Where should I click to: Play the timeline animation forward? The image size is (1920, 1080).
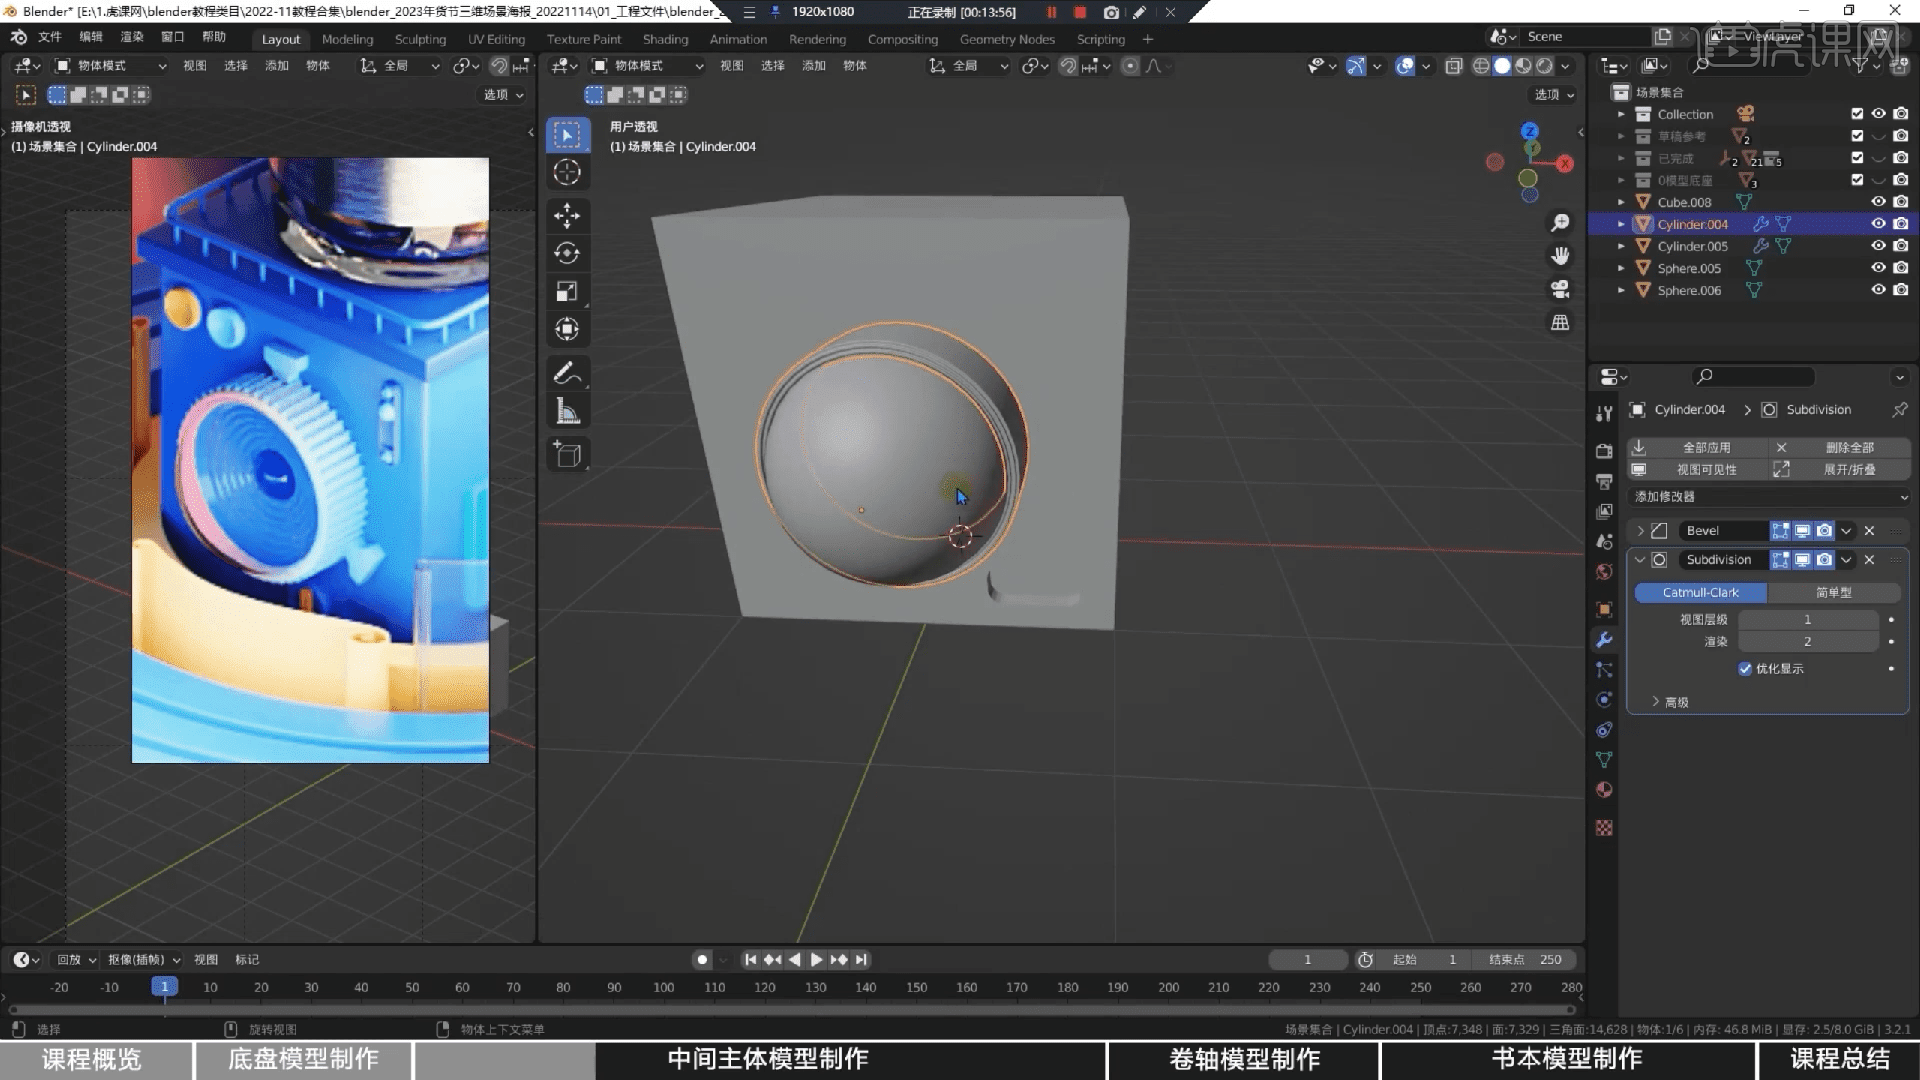click(x=816, y=960)
